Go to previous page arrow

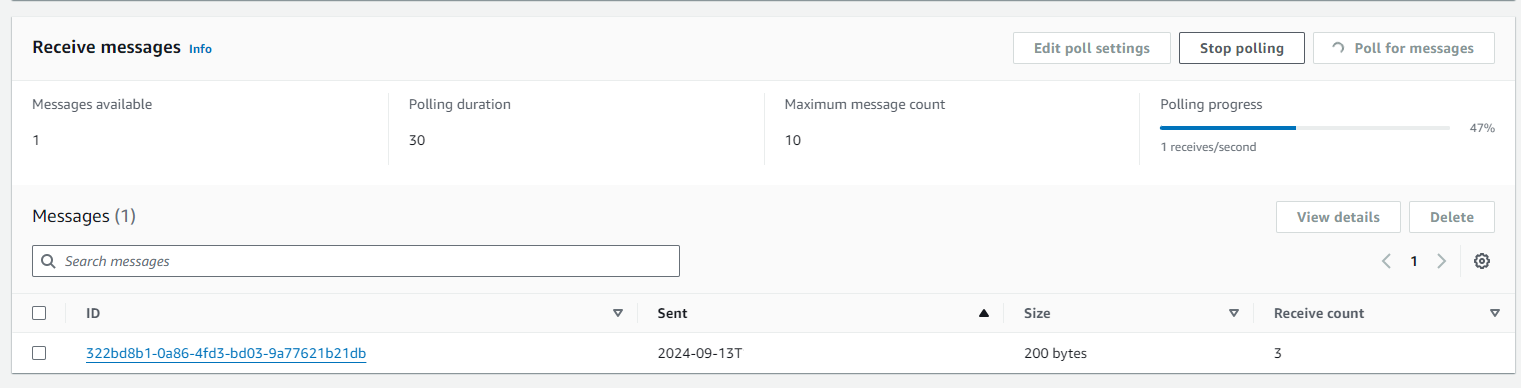tap(1387, 261)
